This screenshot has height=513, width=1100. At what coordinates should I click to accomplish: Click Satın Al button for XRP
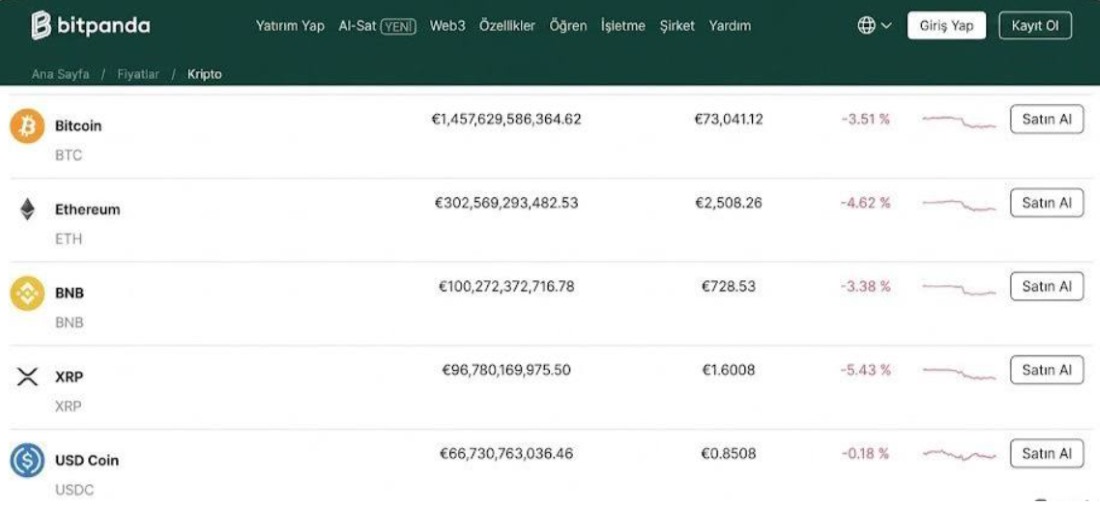pos(1046,370)
